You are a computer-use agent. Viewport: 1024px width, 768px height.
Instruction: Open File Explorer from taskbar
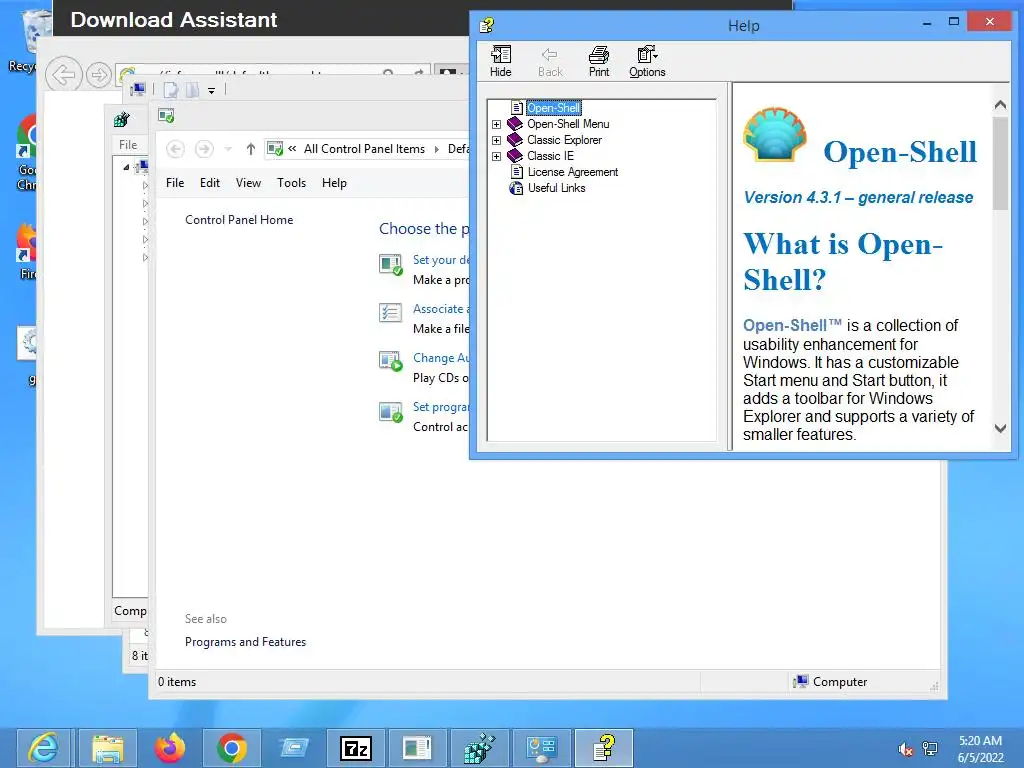[x=107, y=748]
